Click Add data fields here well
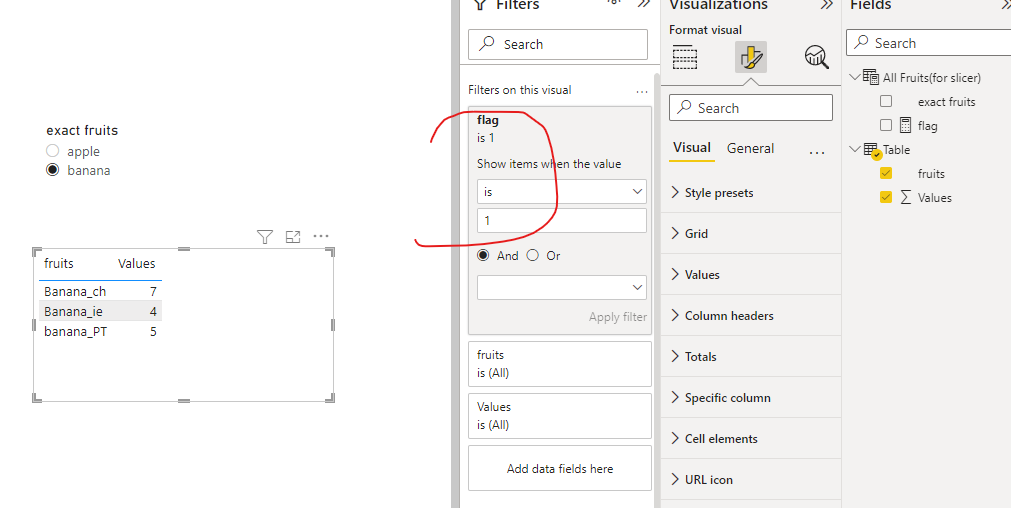This screenshot has height=508, width=1011. pos(560,469)
